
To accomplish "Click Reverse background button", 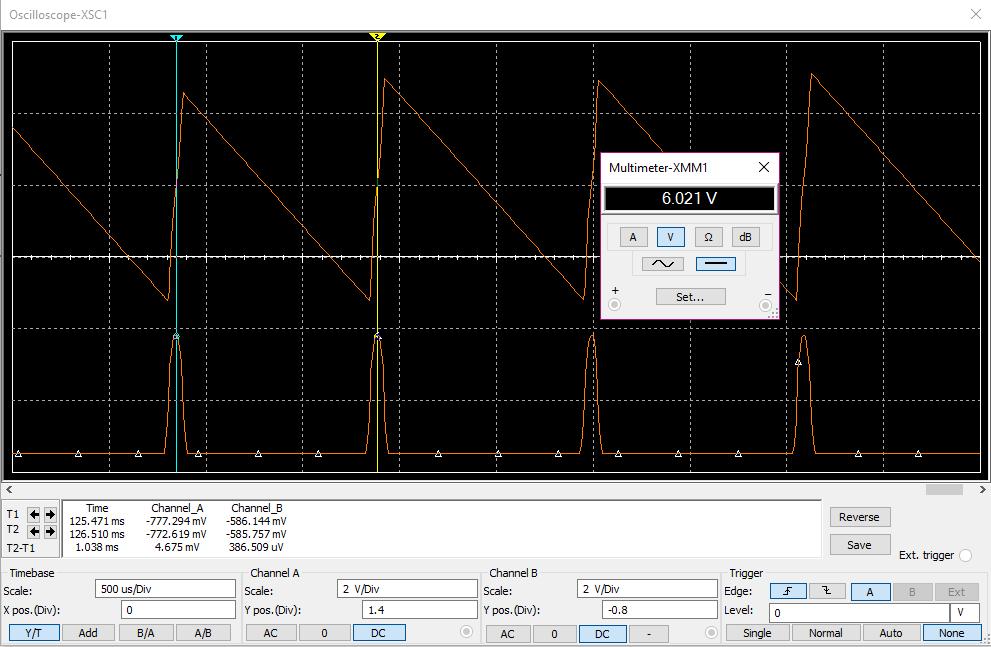I will pos(860,517).
